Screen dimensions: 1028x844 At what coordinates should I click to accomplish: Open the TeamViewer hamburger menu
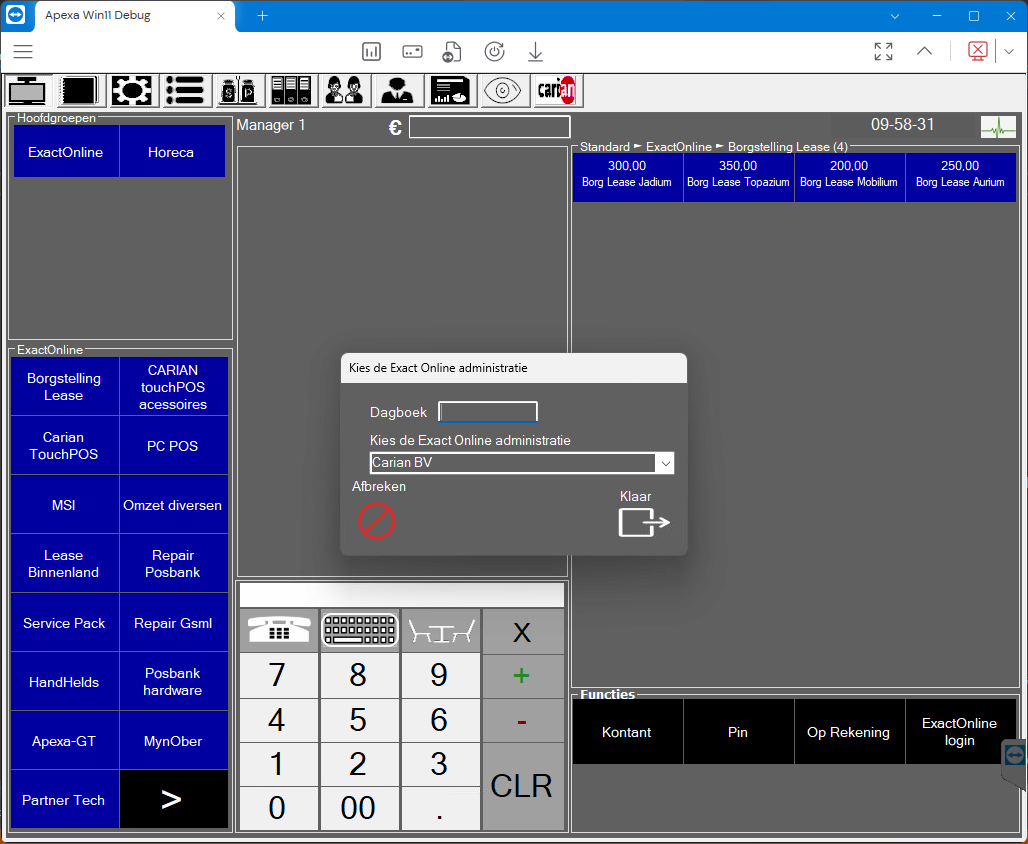click(23, 51)
